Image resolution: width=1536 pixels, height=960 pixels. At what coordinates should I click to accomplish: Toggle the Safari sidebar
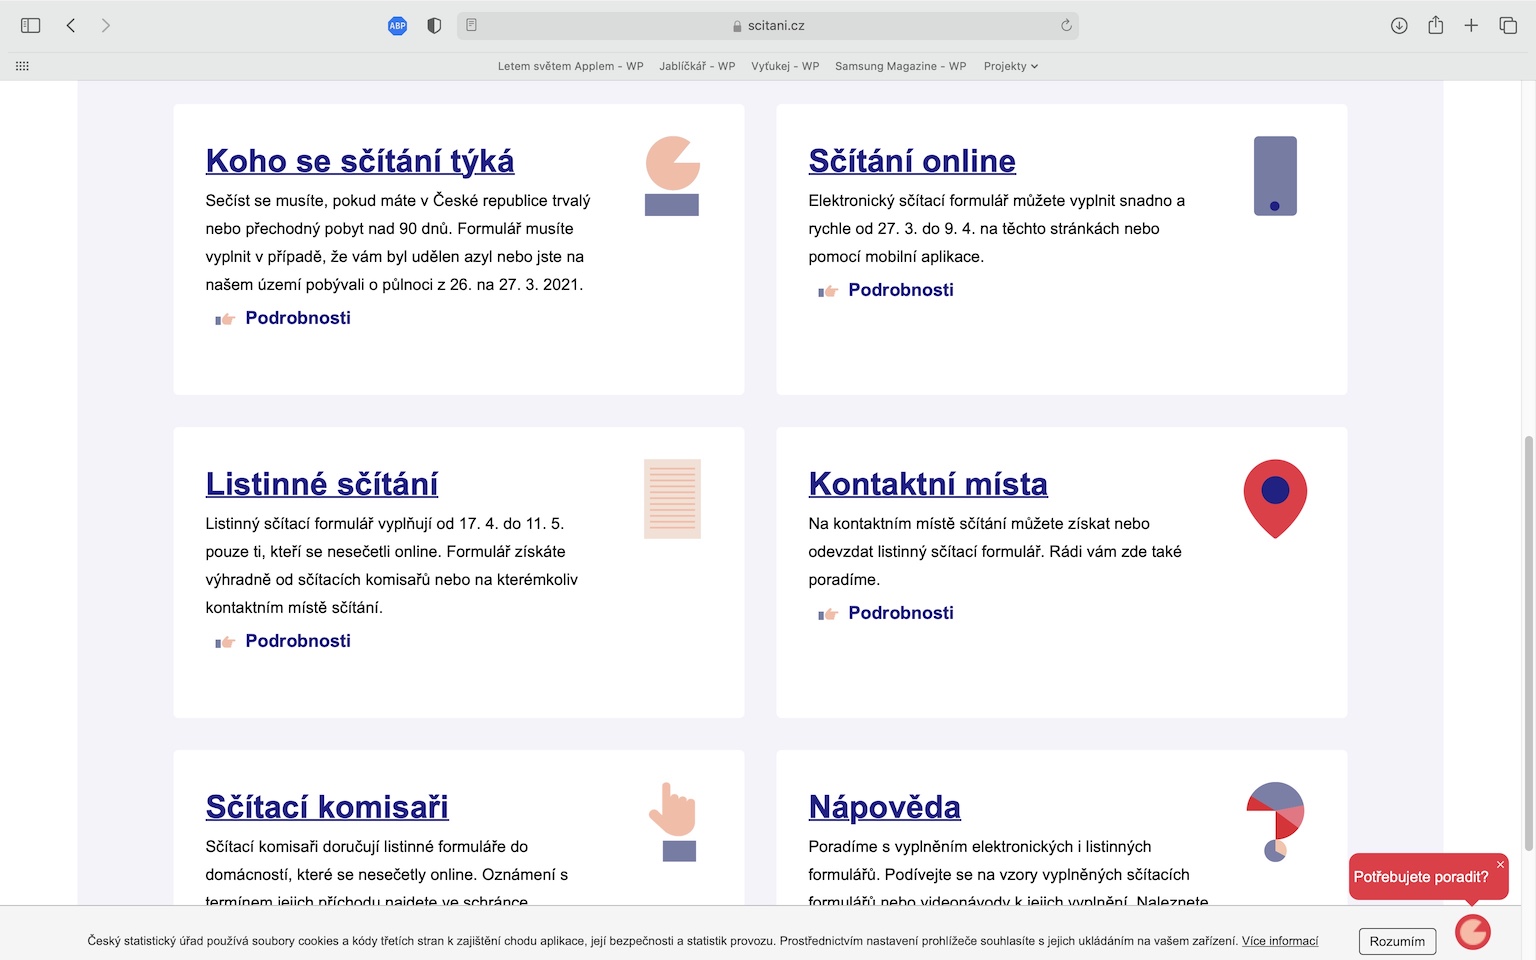[30, 26]
